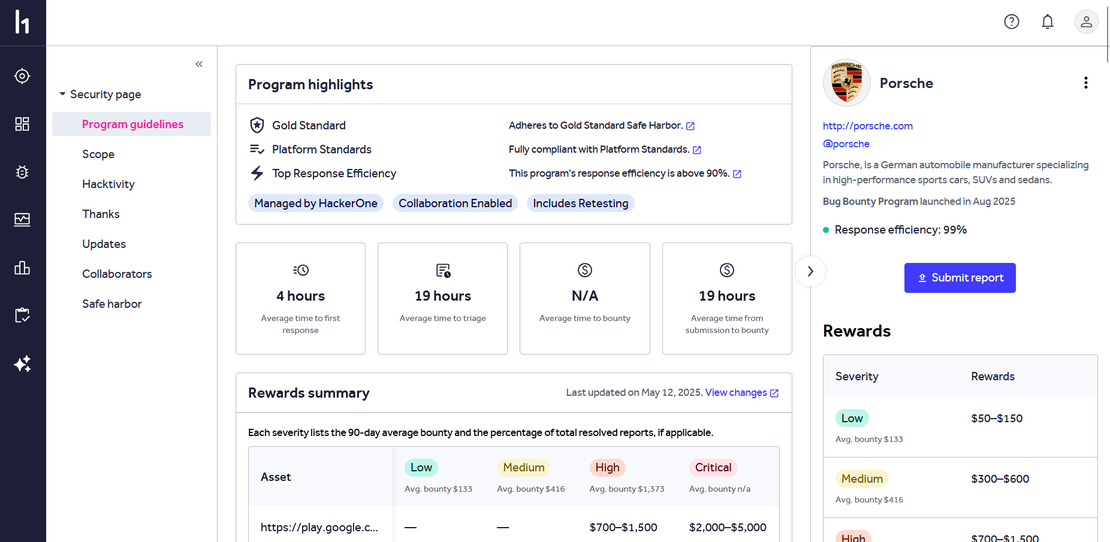
Task: Open the http://porsche.com link
Action: 867,126
